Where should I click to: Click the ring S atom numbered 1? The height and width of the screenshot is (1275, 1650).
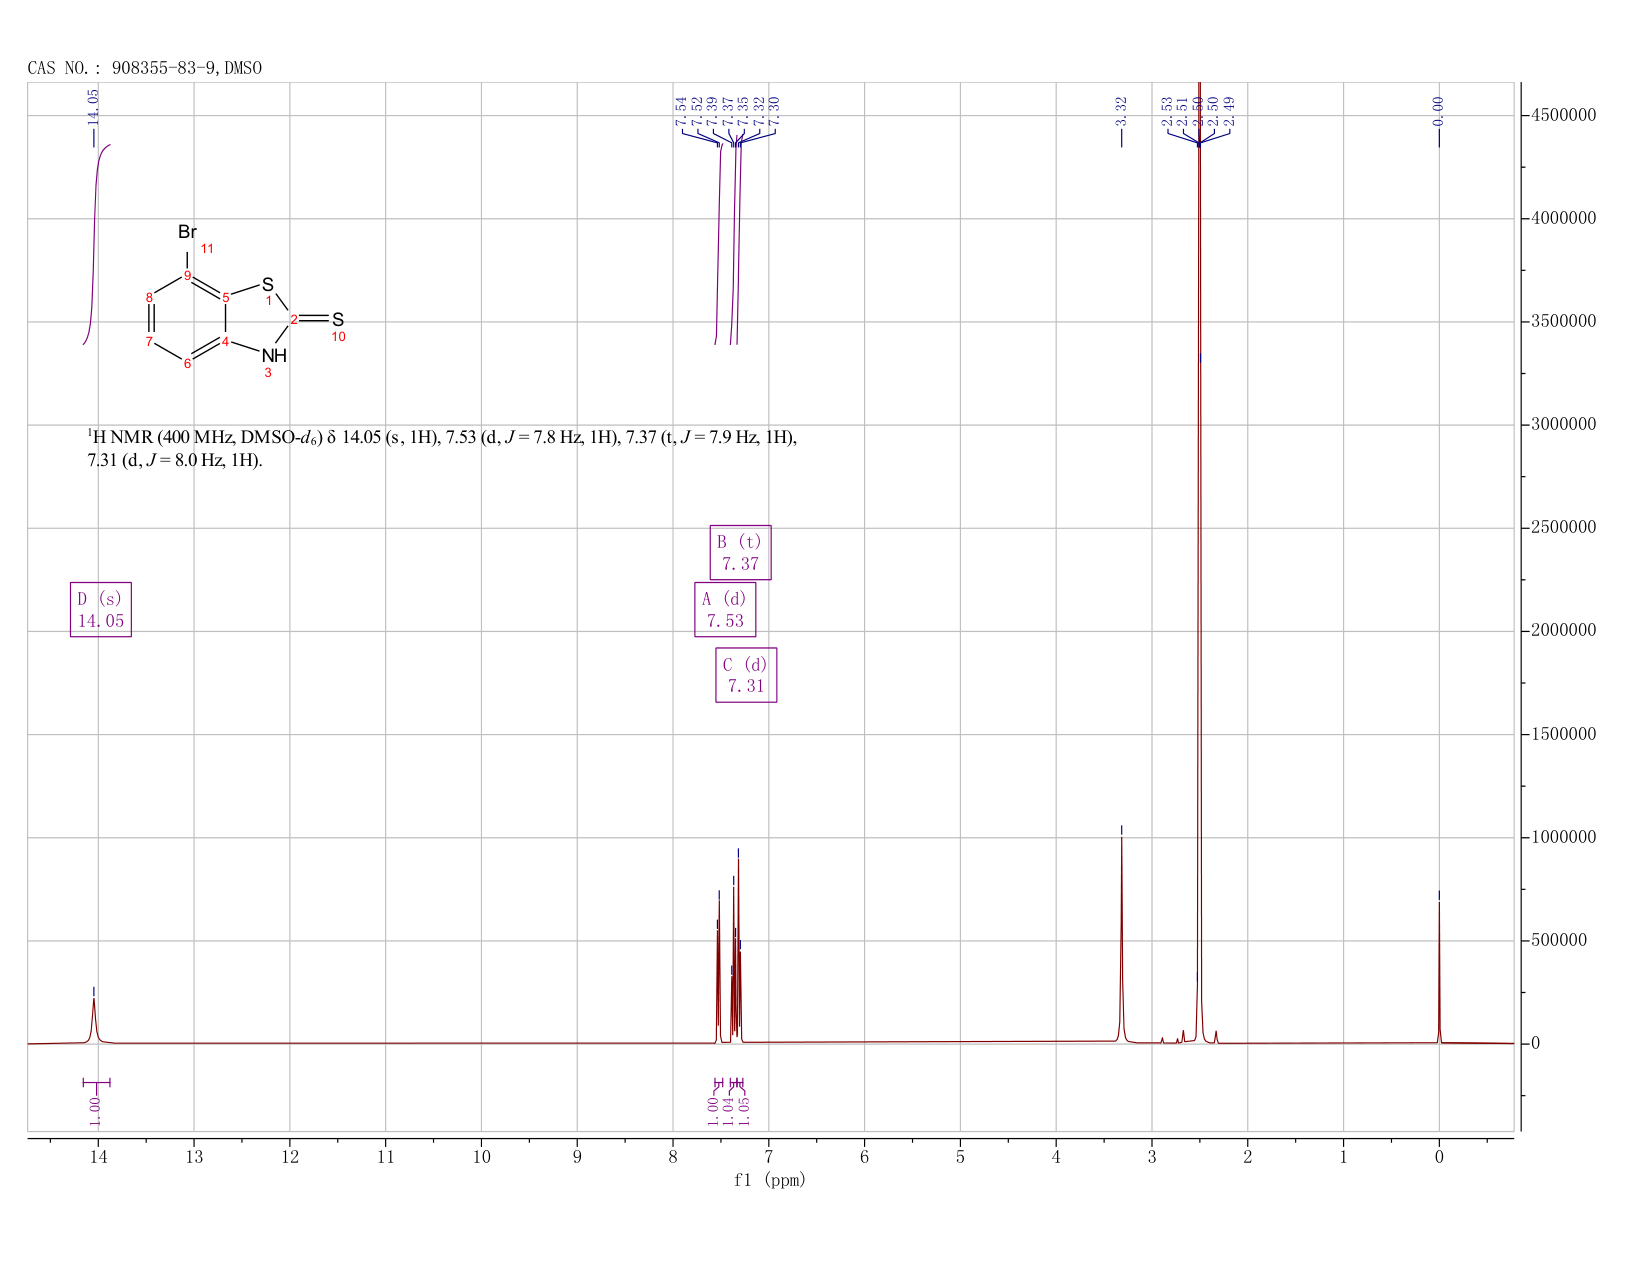coord(268,286)
